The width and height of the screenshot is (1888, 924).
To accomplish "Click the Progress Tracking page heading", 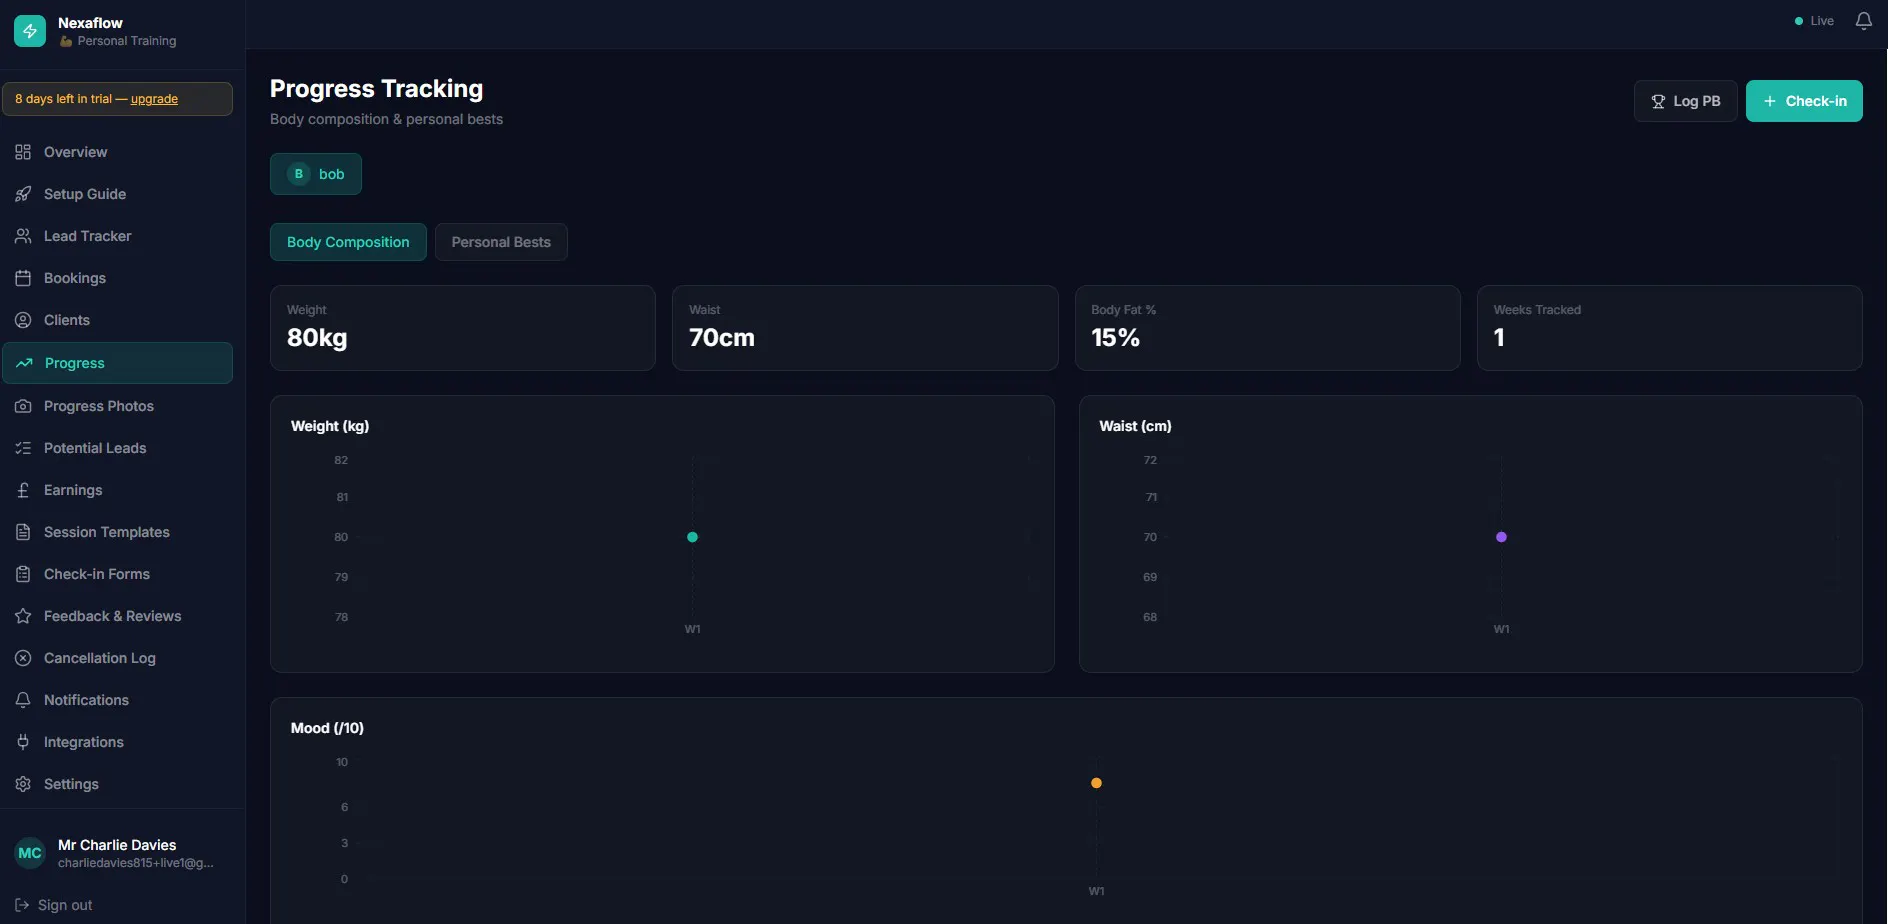I will tap(376, 89).
